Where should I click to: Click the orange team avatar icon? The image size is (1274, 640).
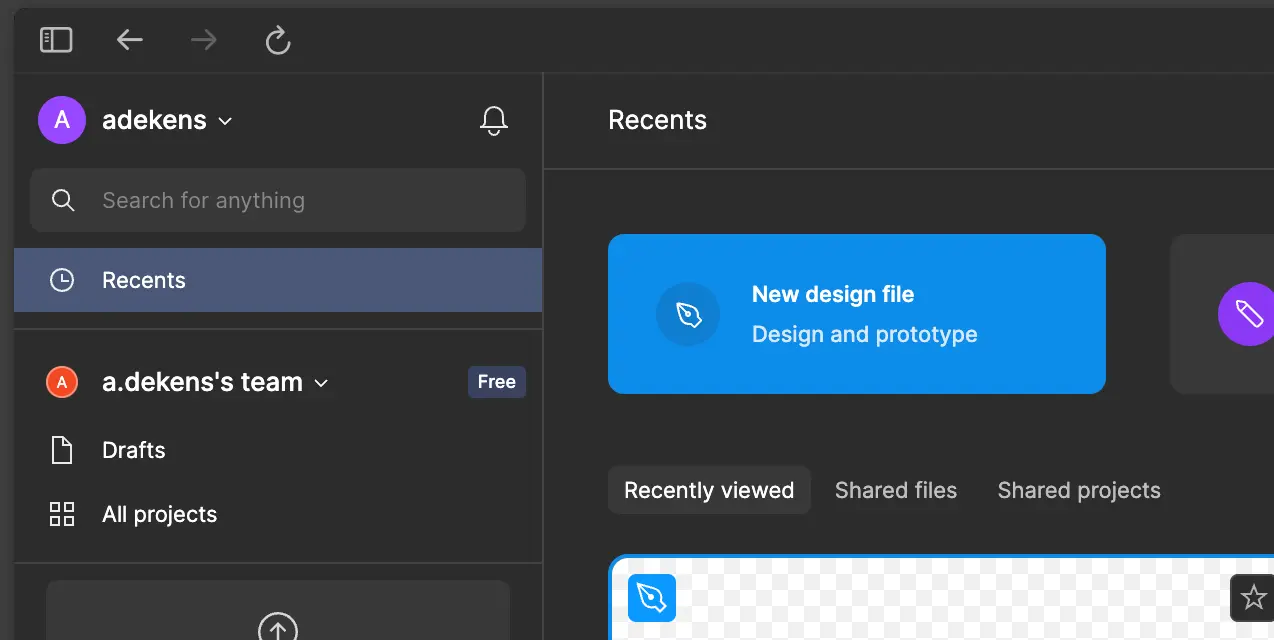(x=62, y=382)
